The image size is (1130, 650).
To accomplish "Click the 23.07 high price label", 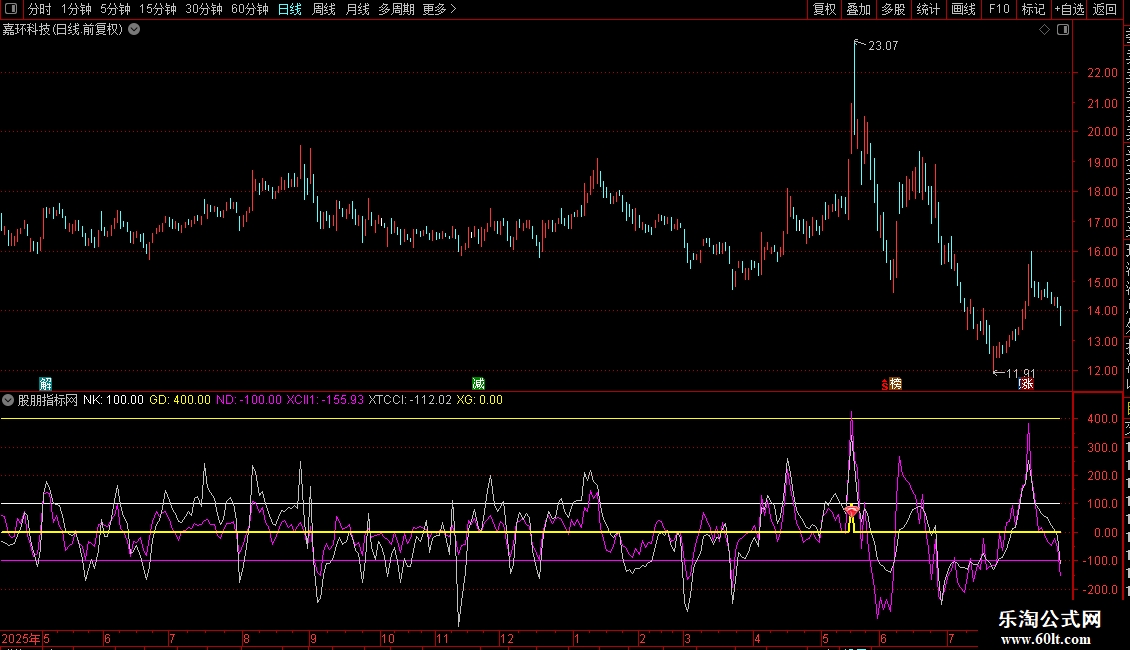I will pos(883,45).
